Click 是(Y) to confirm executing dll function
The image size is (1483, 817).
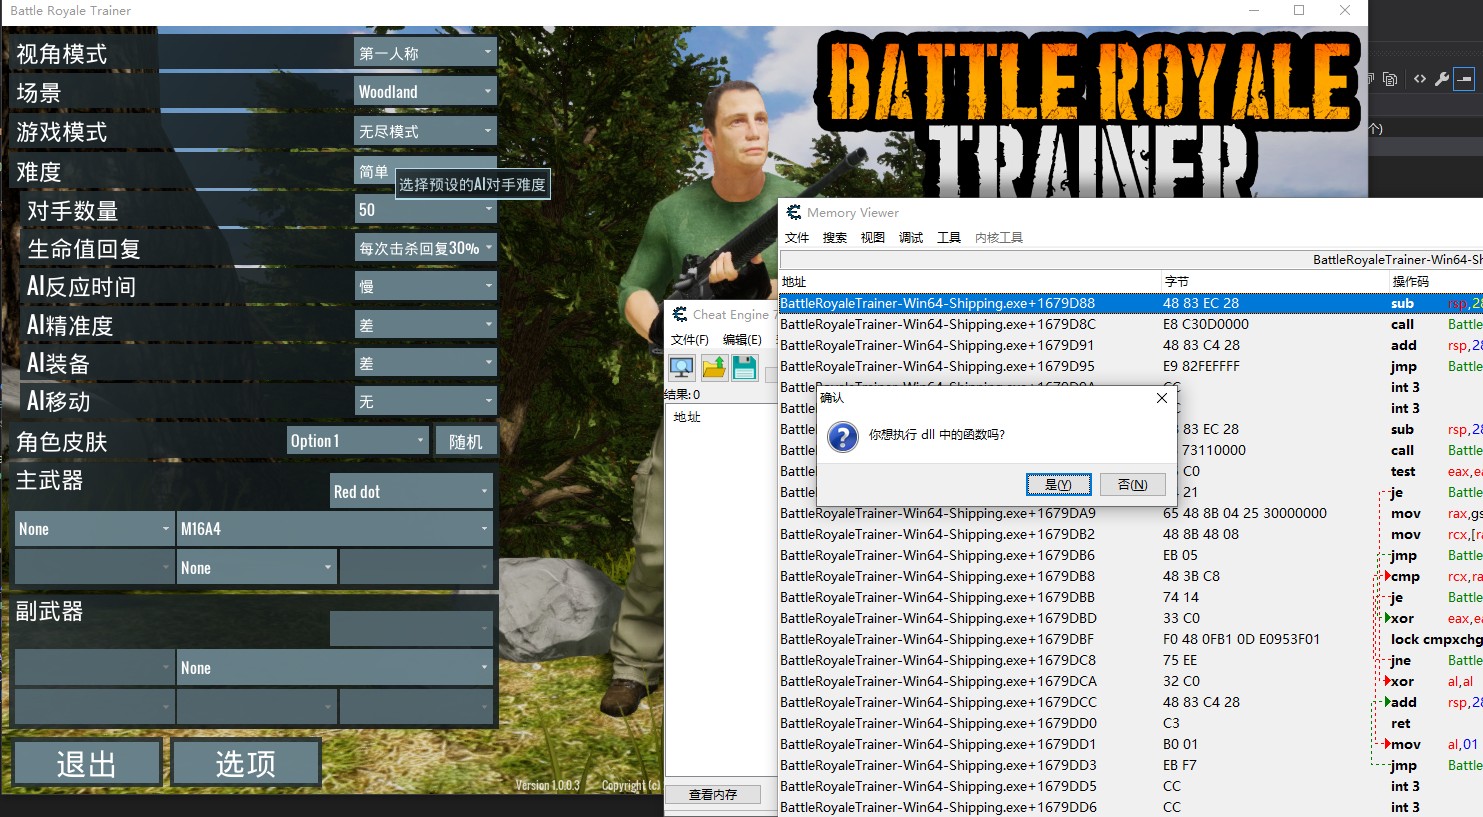1058,484
